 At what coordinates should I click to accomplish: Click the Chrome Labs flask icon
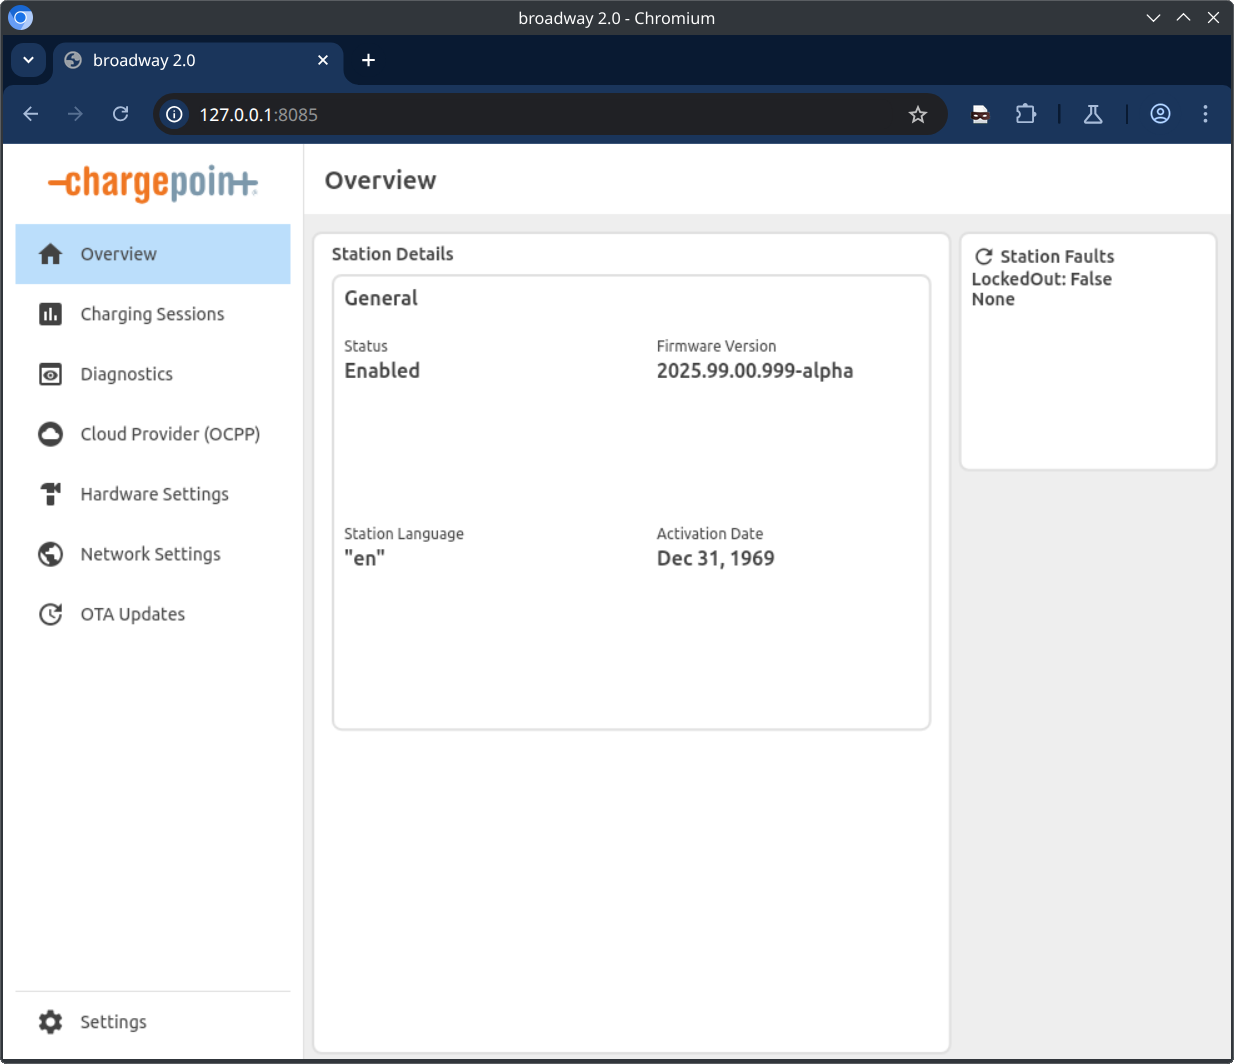(1093, 114)
